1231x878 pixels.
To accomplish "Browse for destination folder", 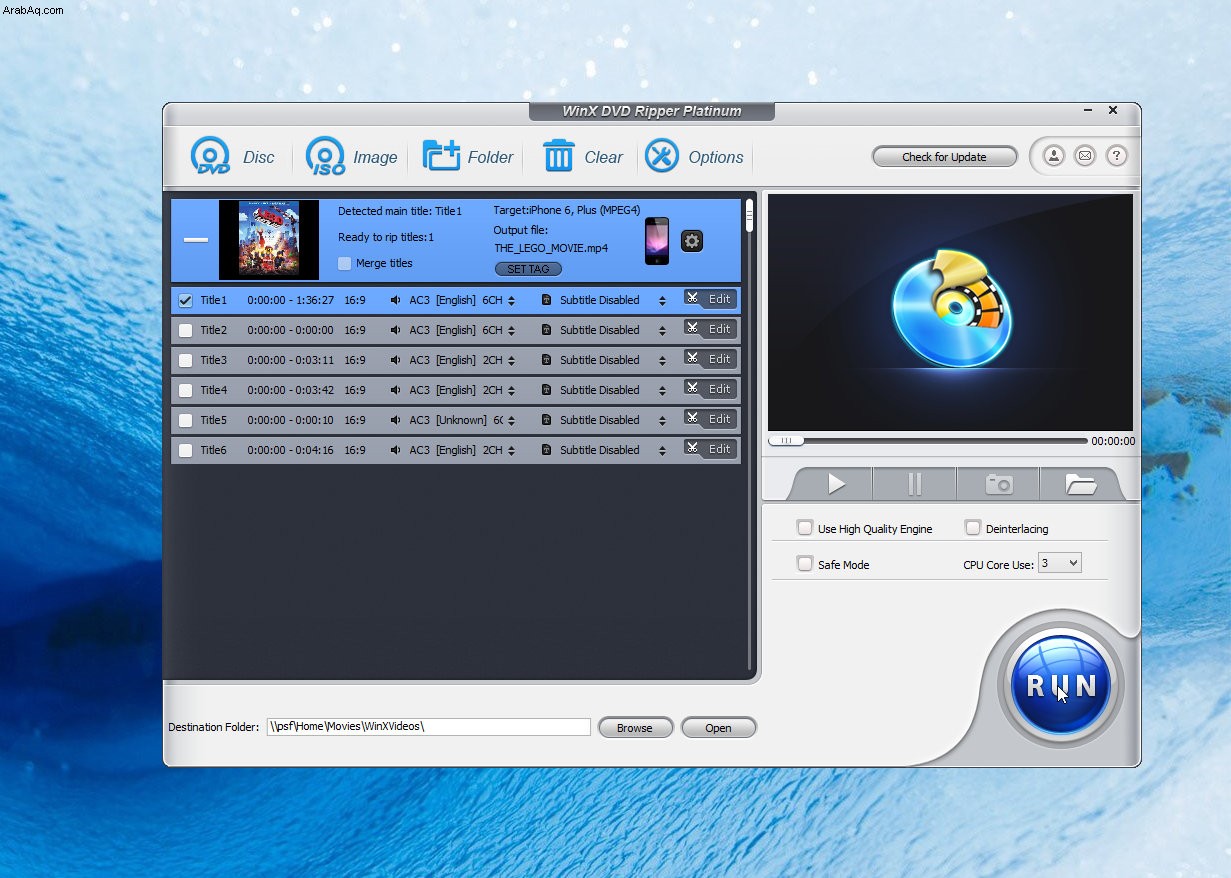I will coord(634,728).
